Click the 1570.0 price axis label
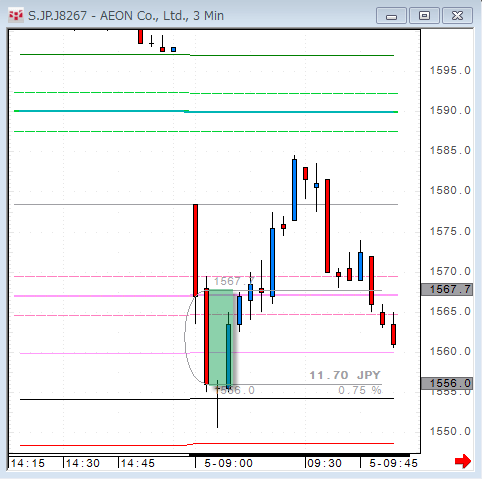 pyautogui.click(x=450, y=271)
